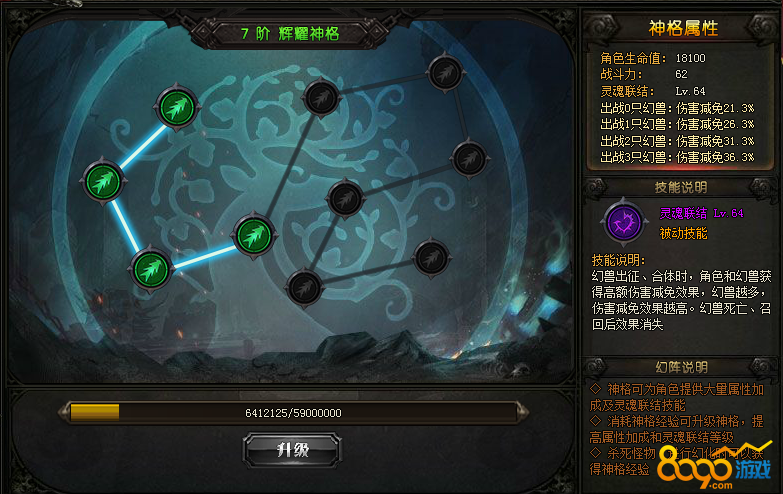Select the dark node at top center
This screenshot has width=783, height=494.
(321, 97)
